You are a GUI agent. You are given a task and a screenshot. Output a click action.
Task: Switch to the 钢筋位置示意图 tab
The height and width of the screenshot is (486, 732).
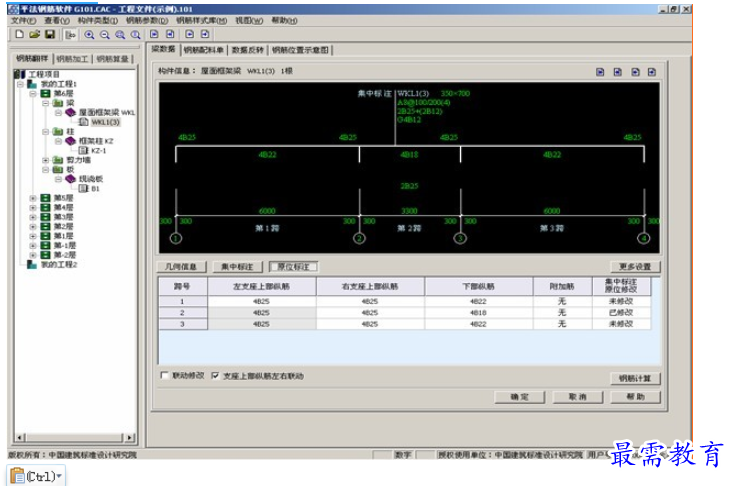point(300,50)
